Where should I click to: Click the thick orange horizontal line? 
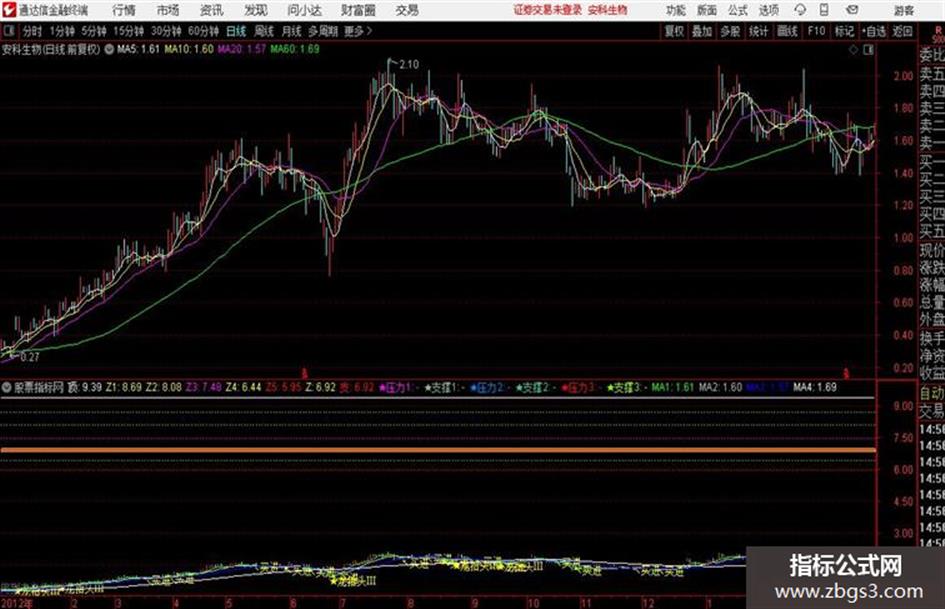438,450
